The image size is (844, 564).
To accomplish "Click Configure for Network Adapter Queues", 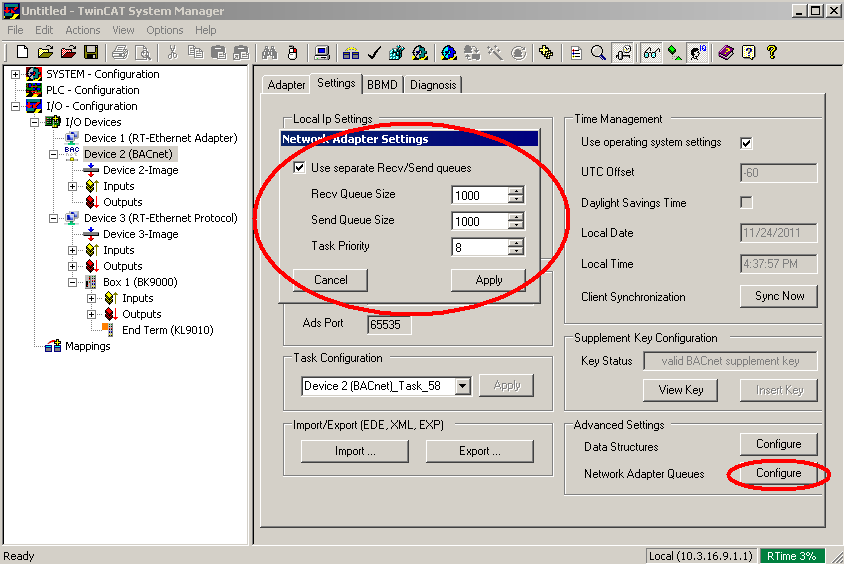I will 779,473.
